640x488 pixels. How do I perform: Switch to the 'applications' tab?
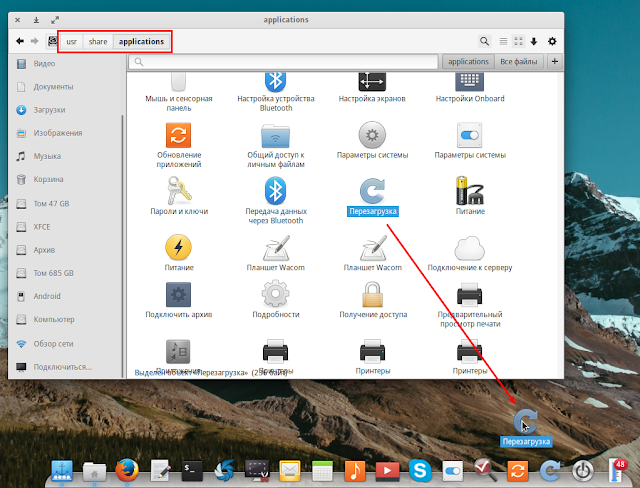pyautogui.click(x=468, y=62)
